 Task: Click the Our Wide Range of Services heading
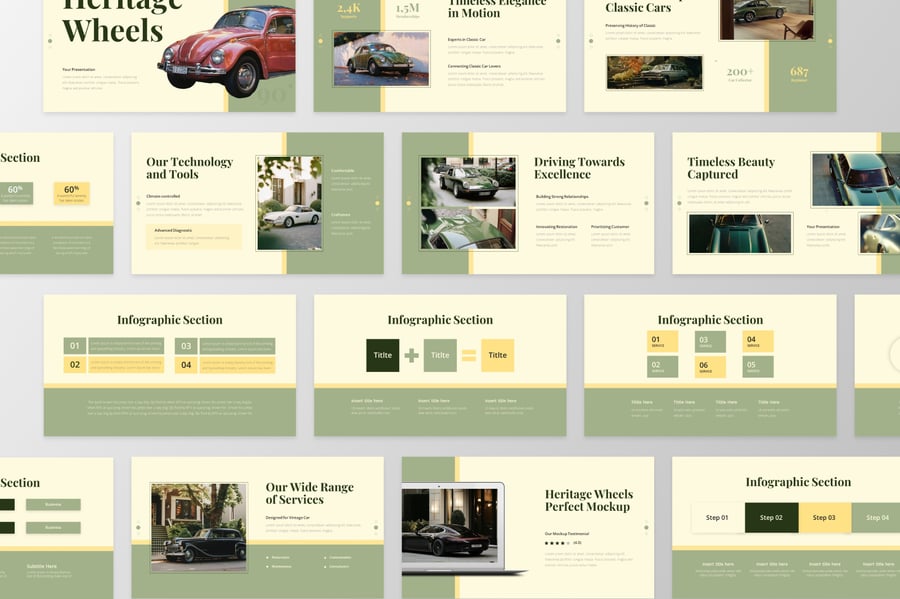click(309, 493)
